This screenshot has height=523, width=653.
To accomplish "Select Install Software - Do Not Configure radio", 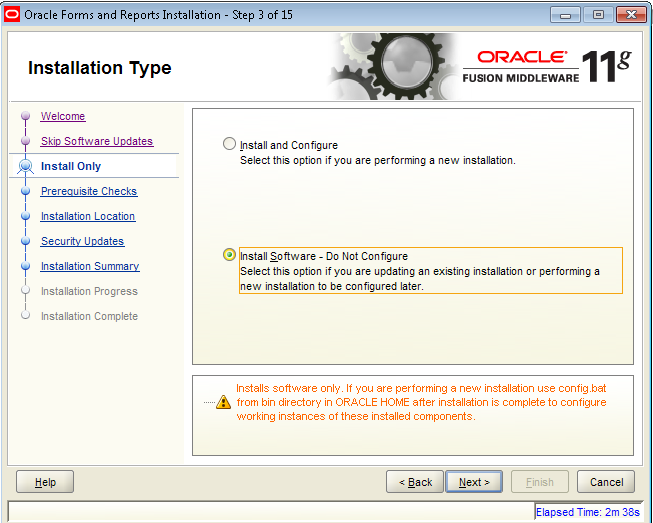I will pyautogui.click(x=229, y=254).
